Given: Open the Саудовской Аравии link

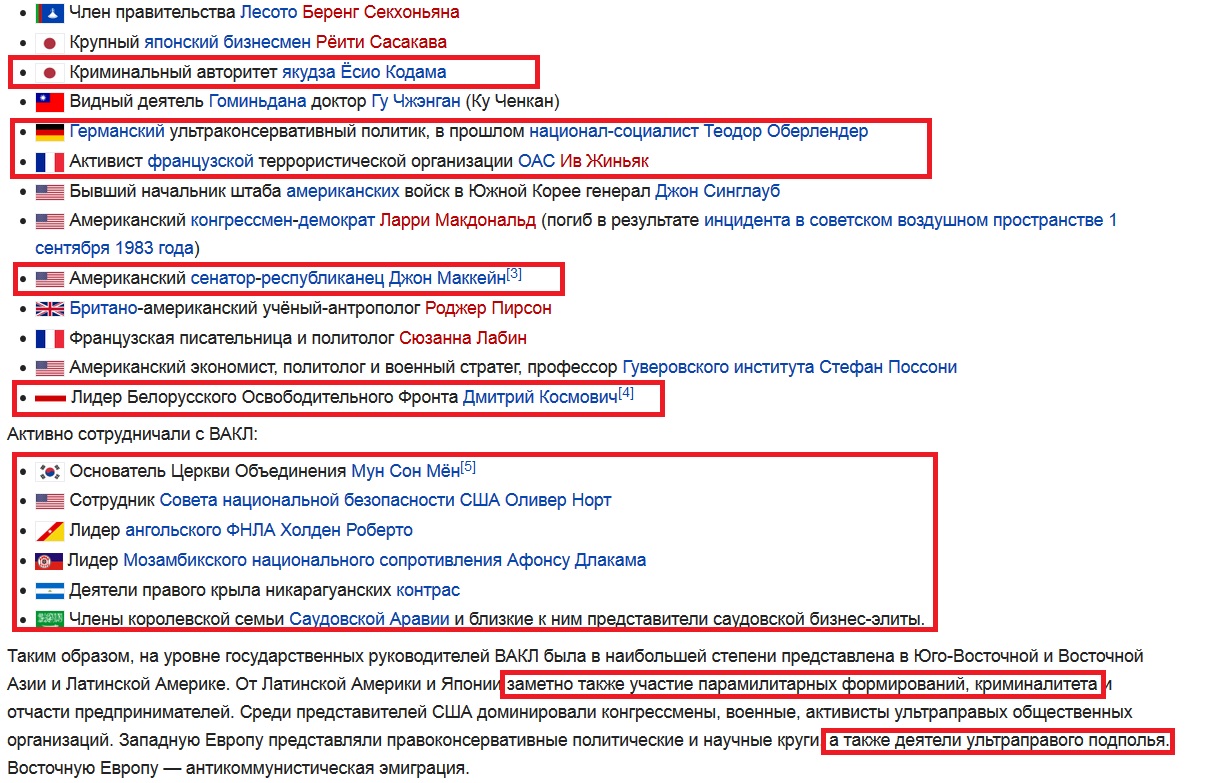Looking at the screenshot, I should click(370, 619).
